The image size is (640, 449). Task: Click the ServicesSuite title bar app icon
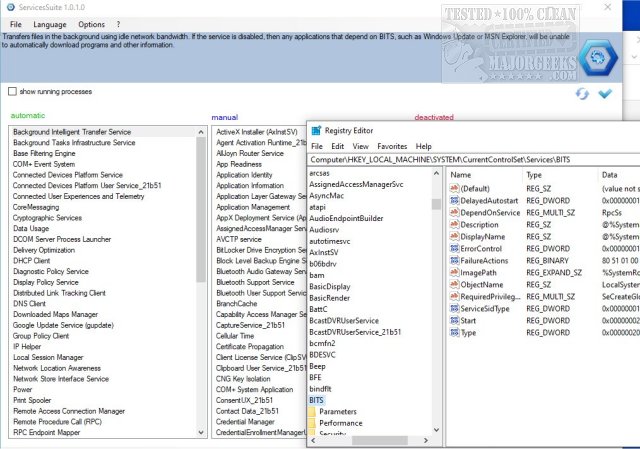[x=11, y=7]
